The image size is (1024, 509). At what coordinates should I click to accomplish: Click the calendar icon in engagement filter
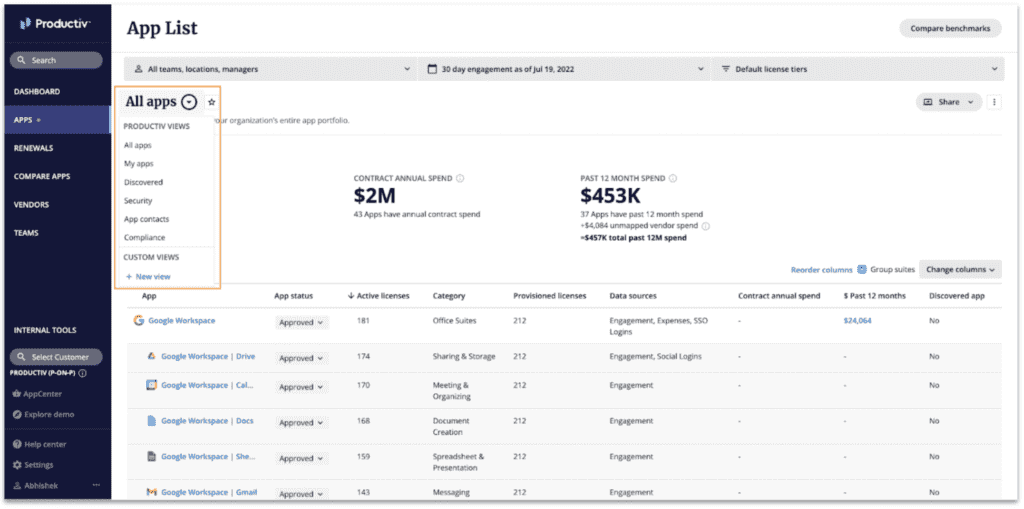coord(432,69)
